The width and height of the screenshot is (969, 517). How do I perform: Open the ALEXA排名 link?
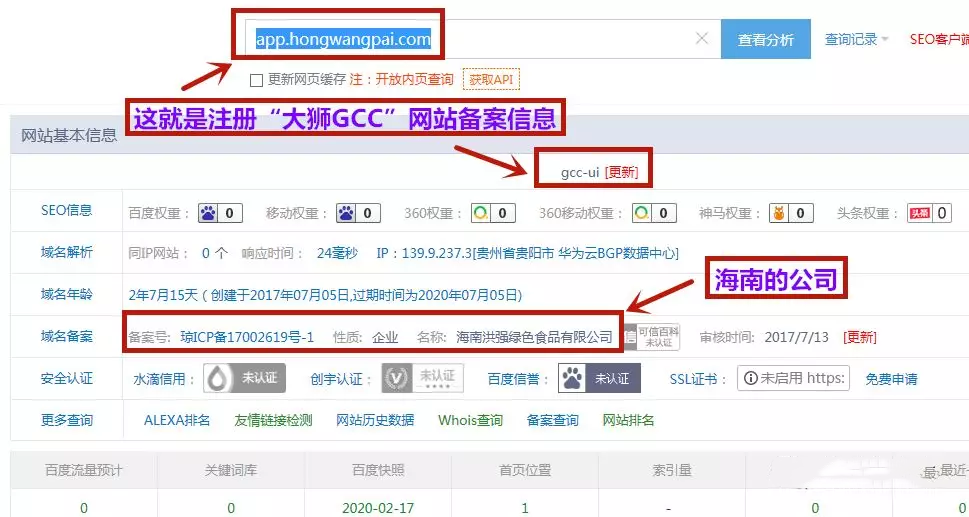177,421
